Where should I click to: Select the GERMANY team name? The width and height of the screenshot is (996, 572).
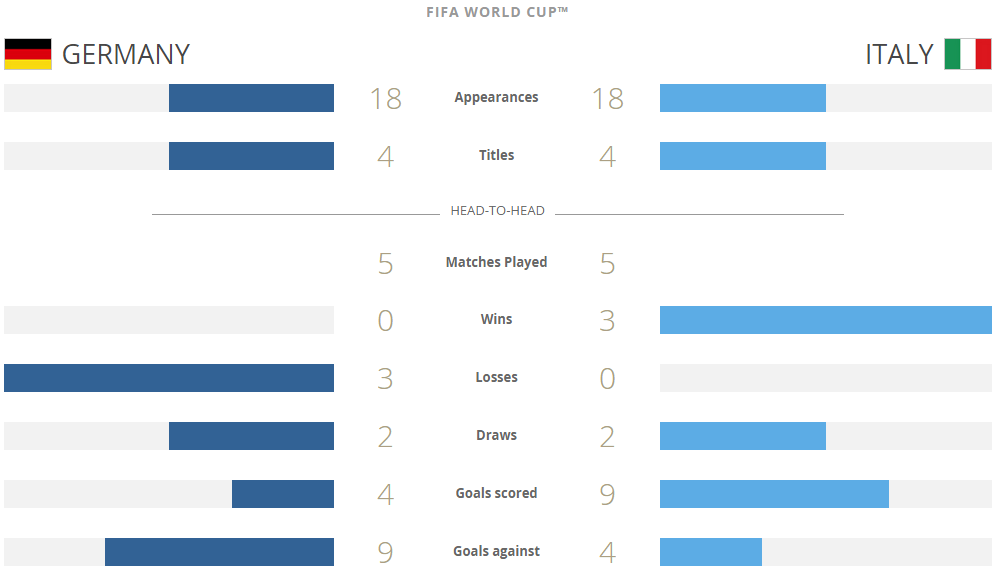pos(126,54)
